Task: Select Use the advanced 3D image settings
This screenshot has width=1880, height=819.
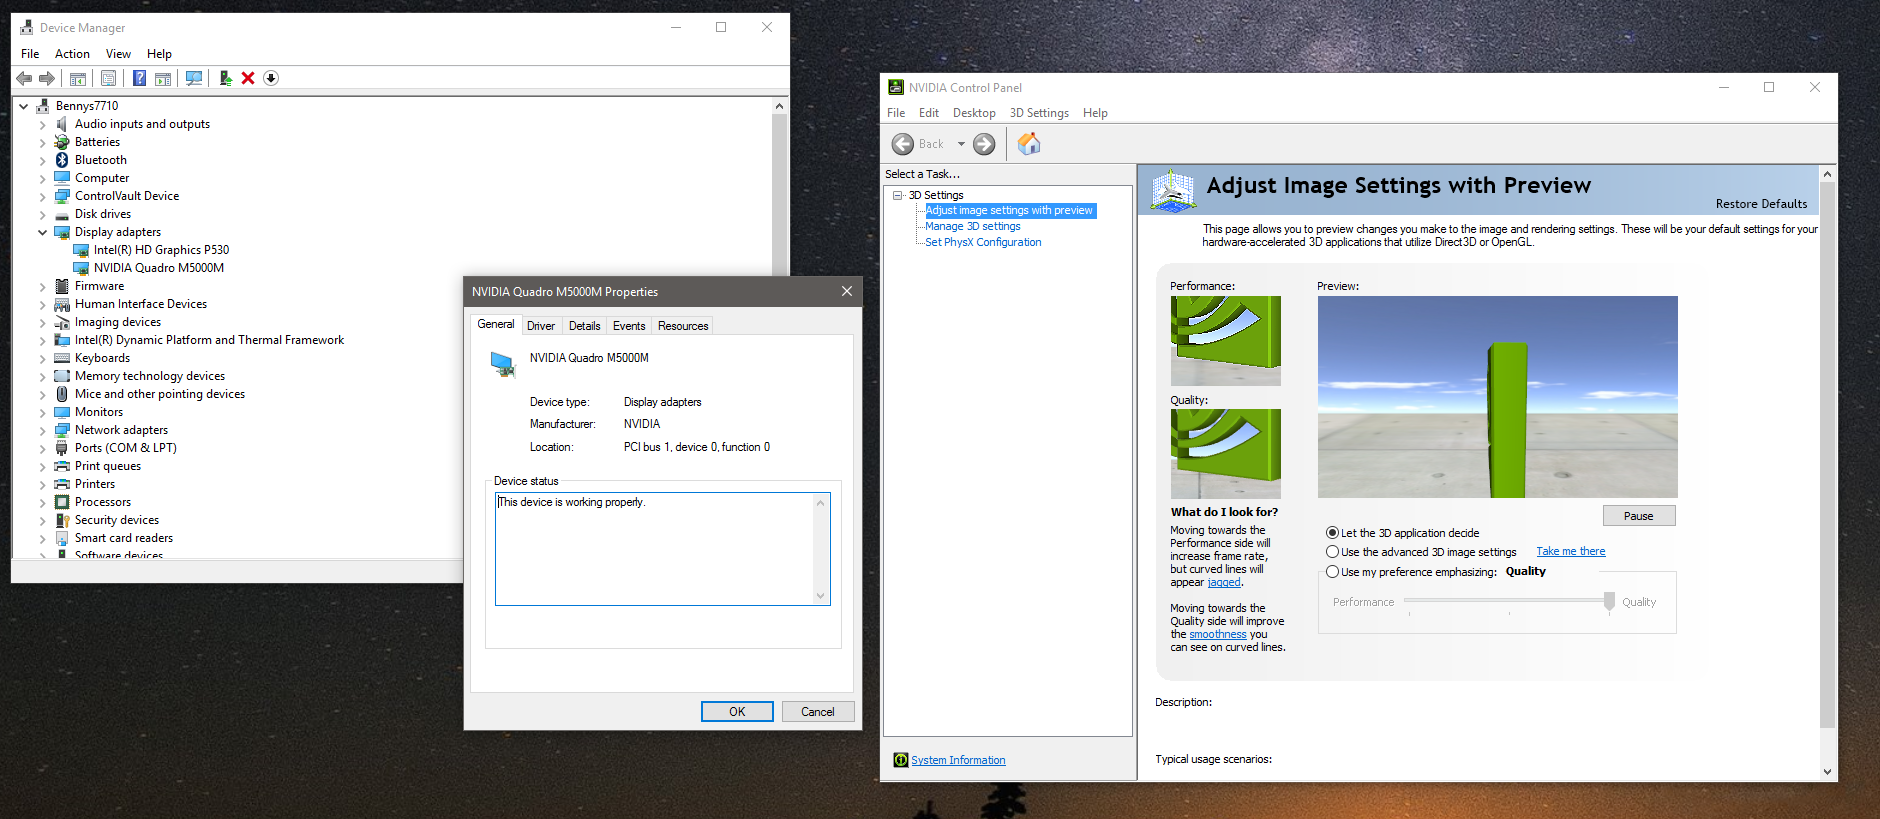Action: click(1332, 552)
